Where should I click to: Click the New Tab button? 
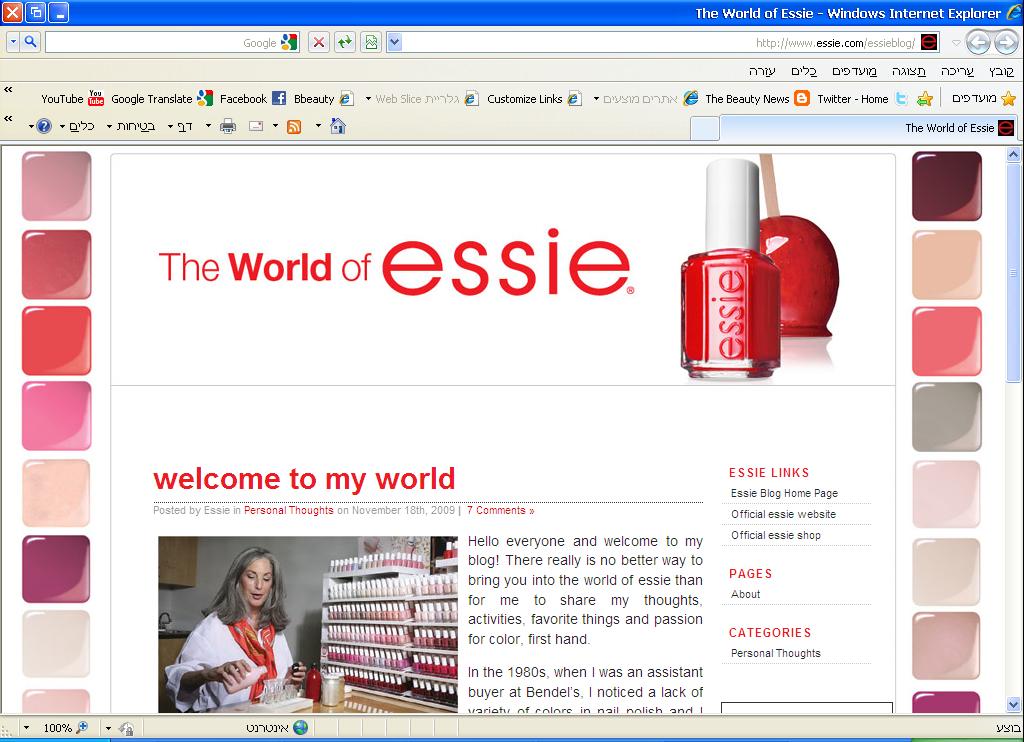[x=705, y=129]
